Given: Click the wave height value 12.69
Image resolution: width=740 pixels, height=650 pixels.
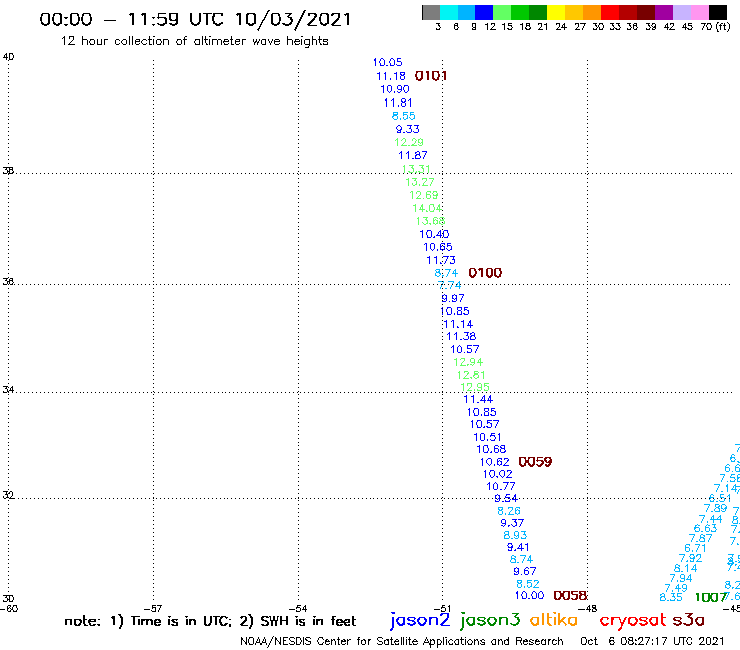Looking at the screenshot, I should click(x=424, y=195).
